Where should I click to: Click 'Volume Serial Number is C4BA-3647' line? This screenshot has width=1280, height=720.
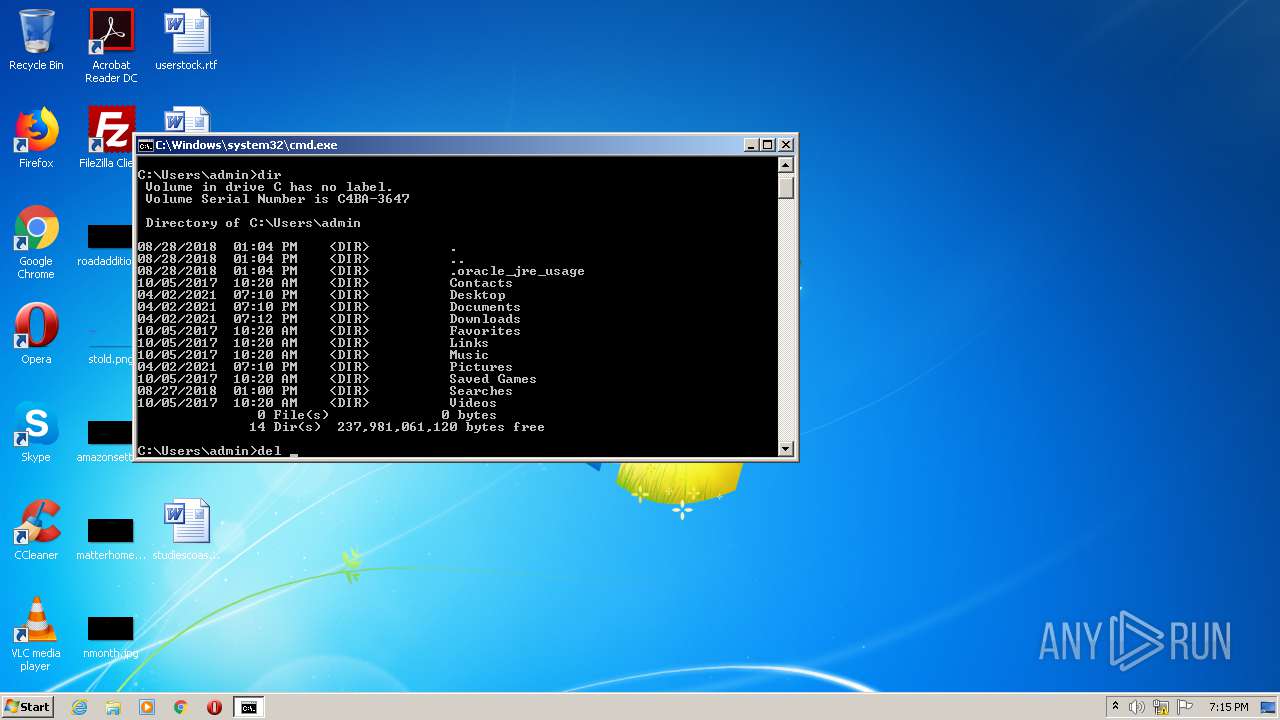point(277,199)
